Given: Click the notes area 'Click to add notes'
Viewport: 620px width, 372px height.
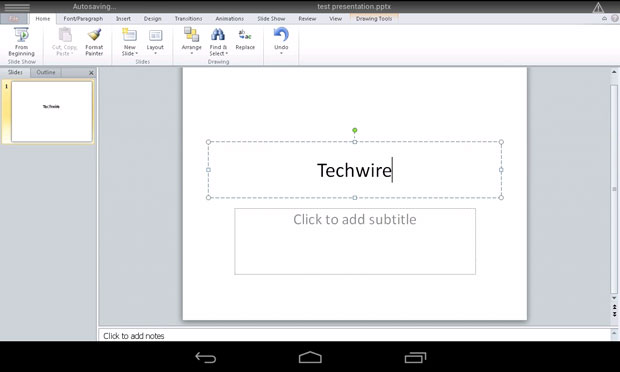Looking at the screenshot, I should [134, 336].
